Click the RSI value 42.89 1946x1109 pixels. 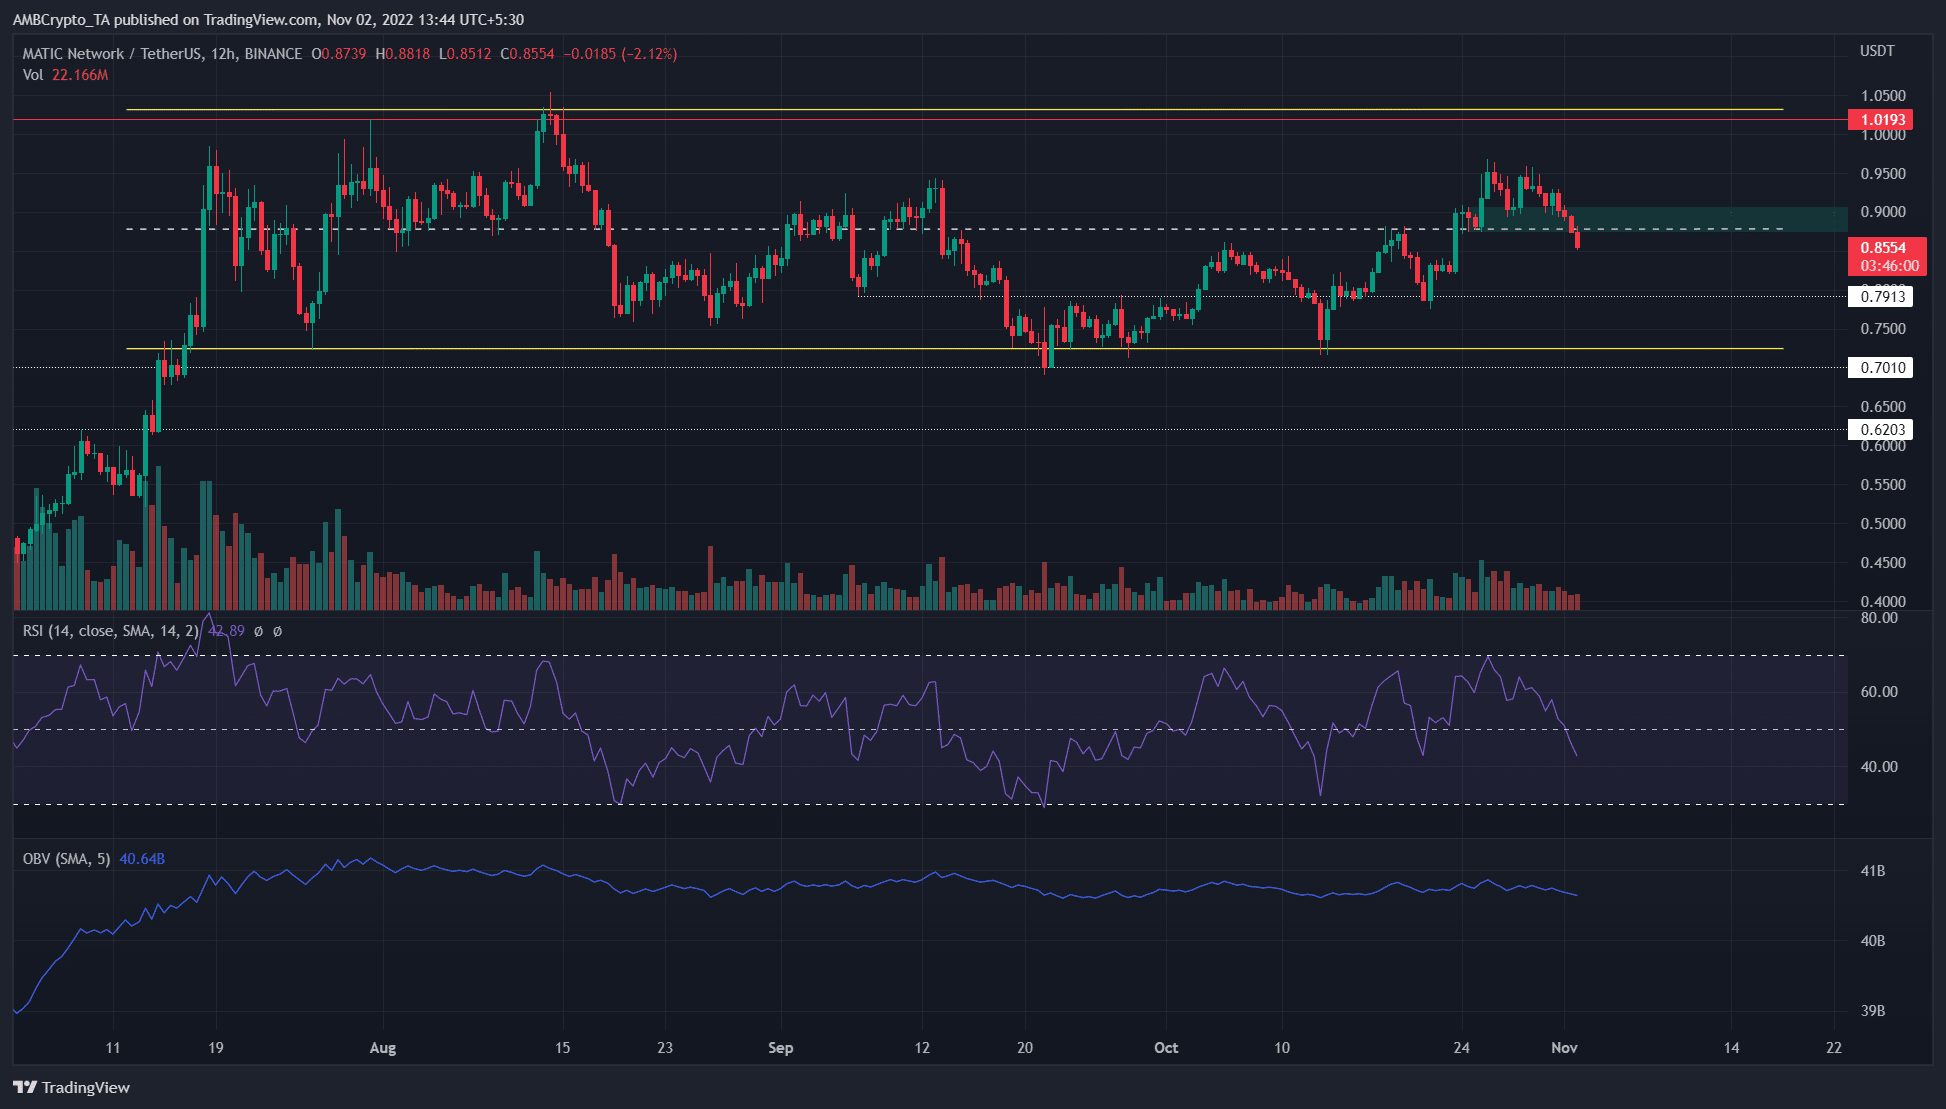[226, 631]
